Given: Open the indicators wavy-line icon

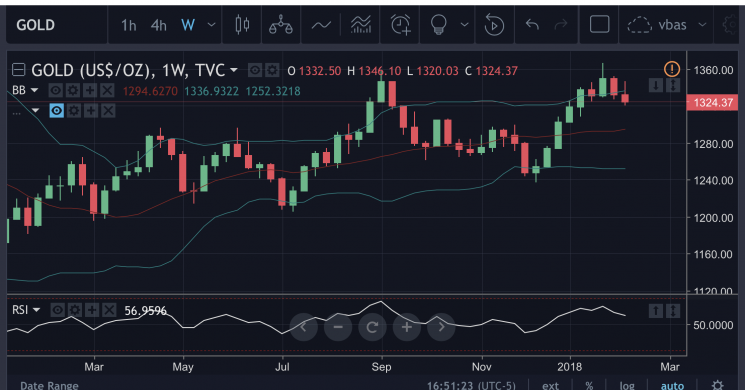Looking at the screenshot, I should 321,25.
